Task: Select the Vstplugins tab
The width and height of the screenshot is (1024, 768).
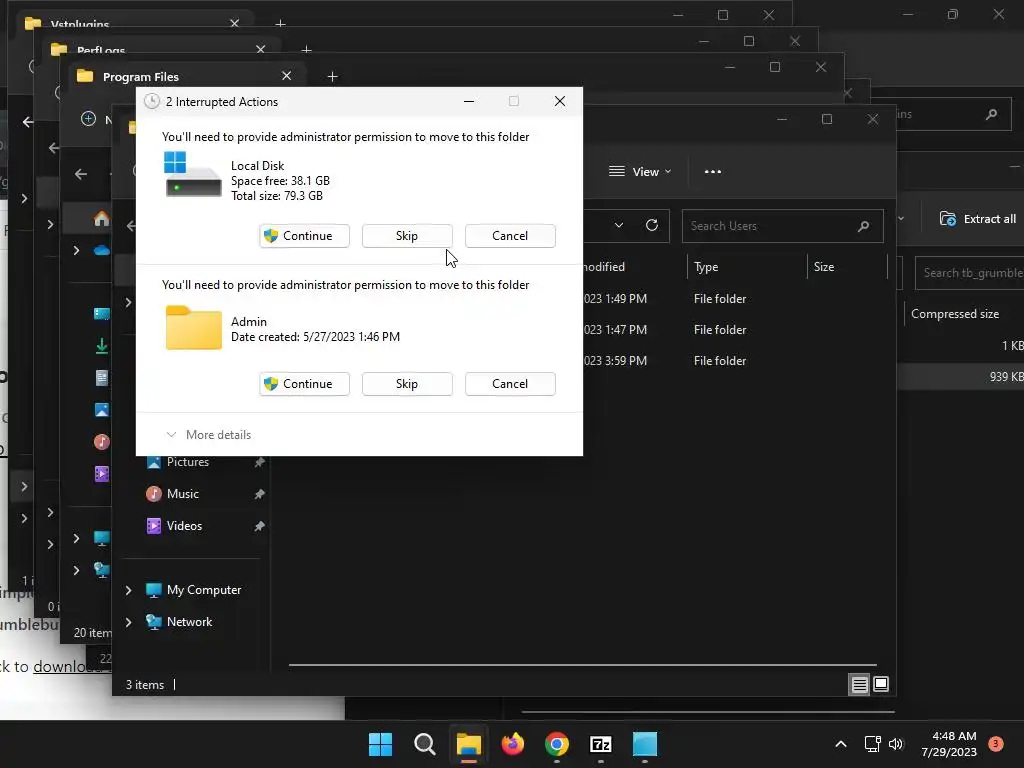Action: (x=80, y=24)
